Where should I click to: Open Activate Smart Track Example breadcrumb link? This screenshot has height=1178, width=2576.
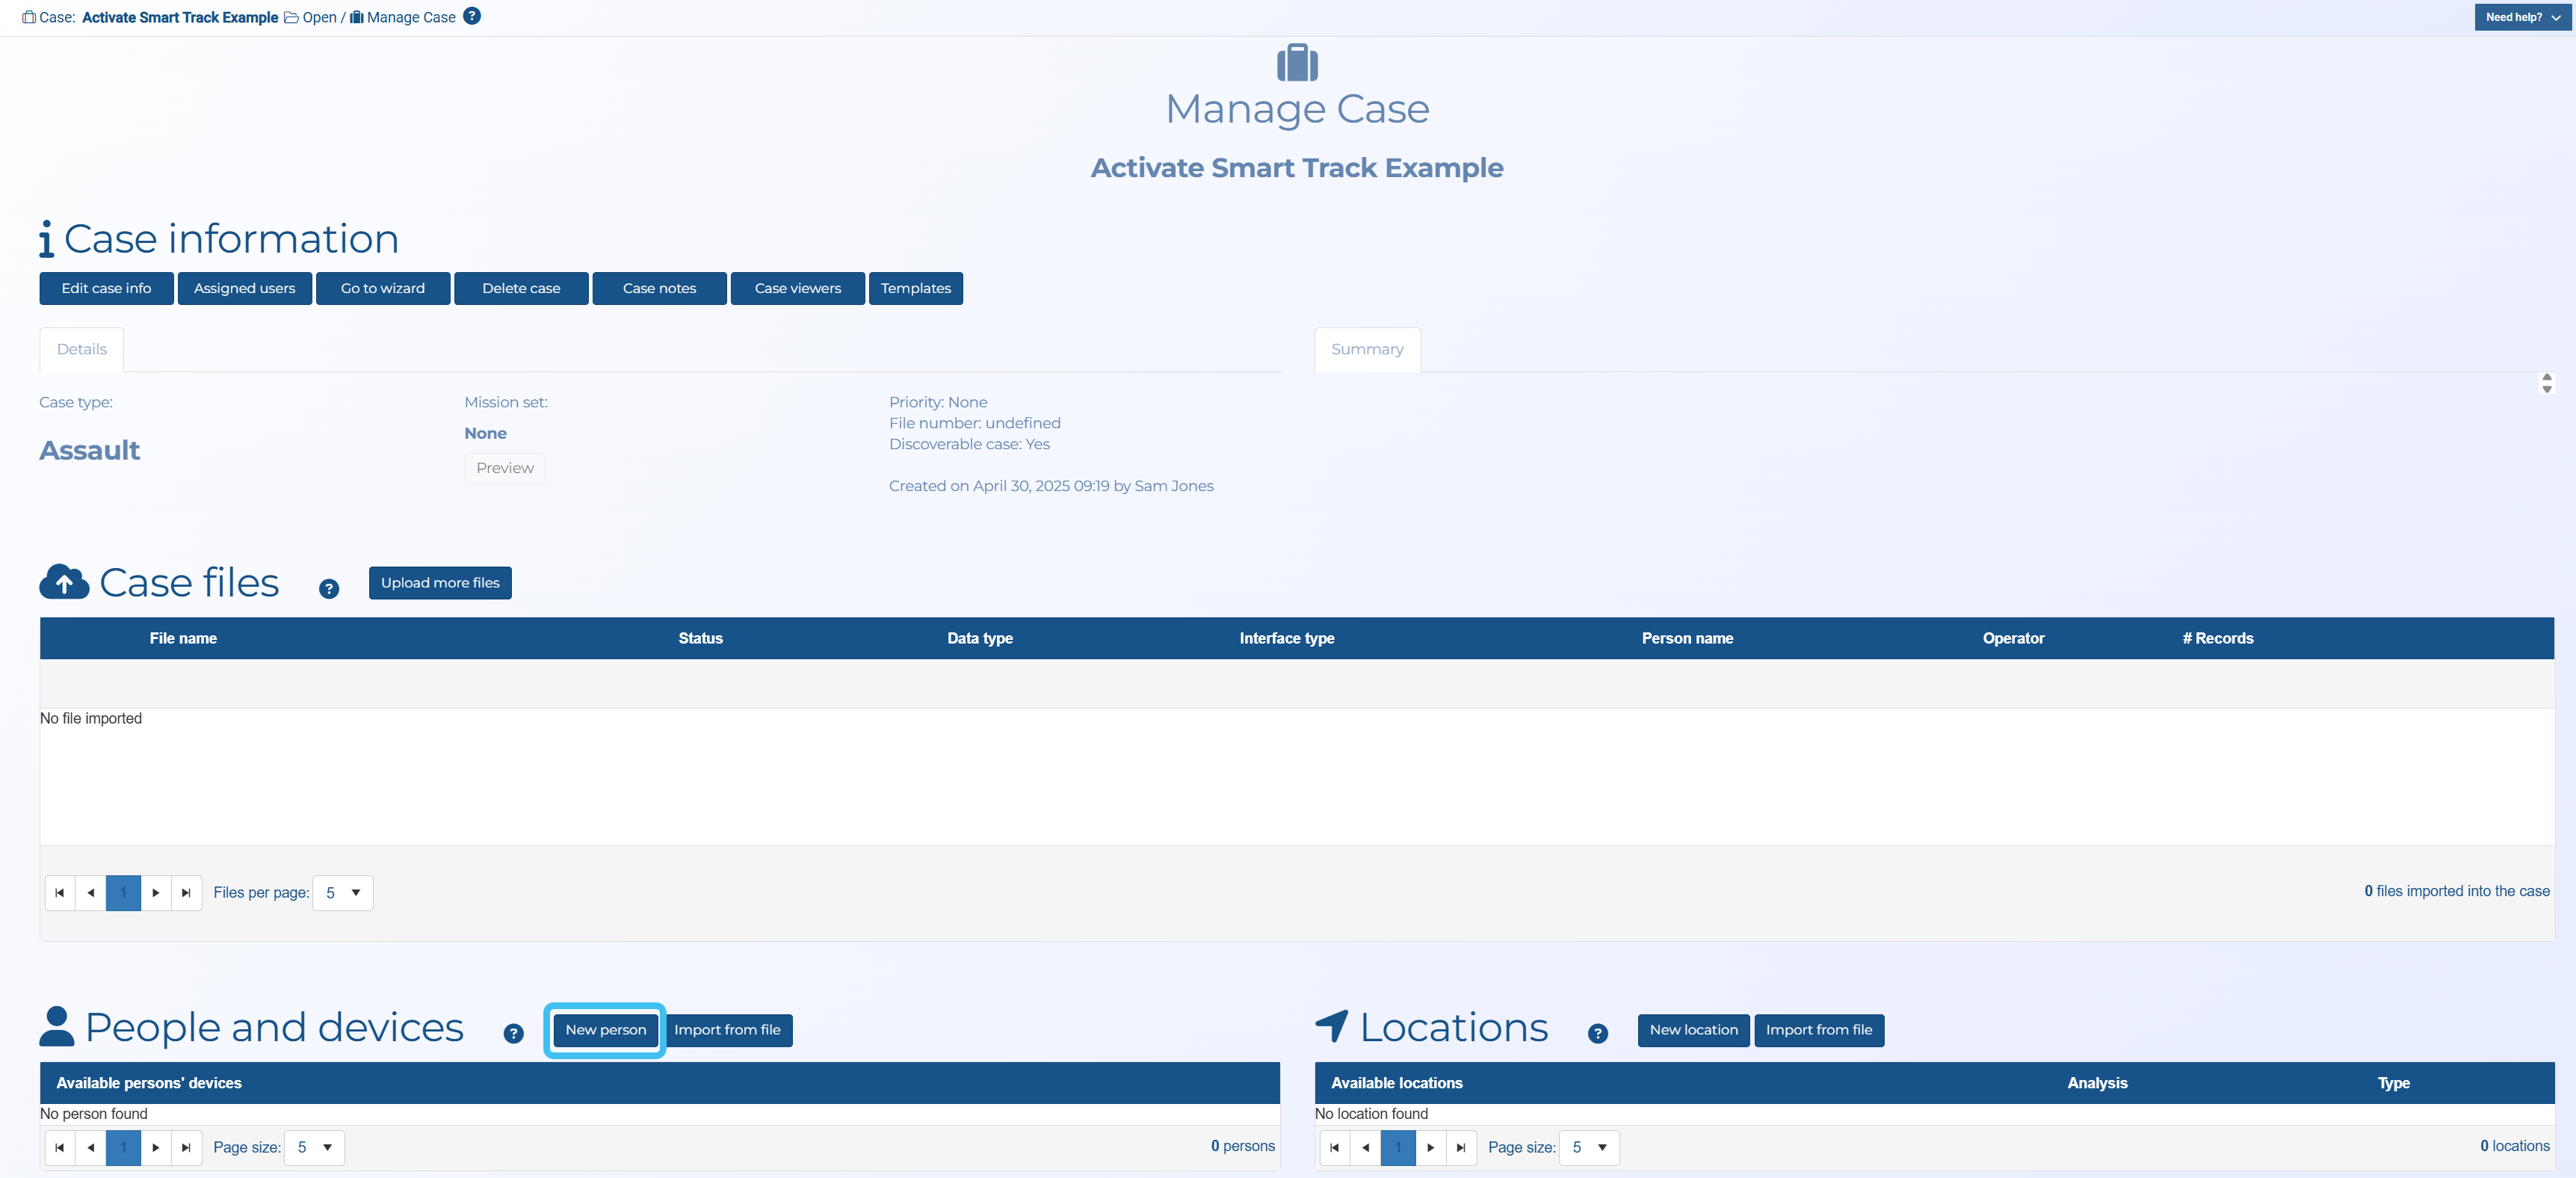point(180,17)
